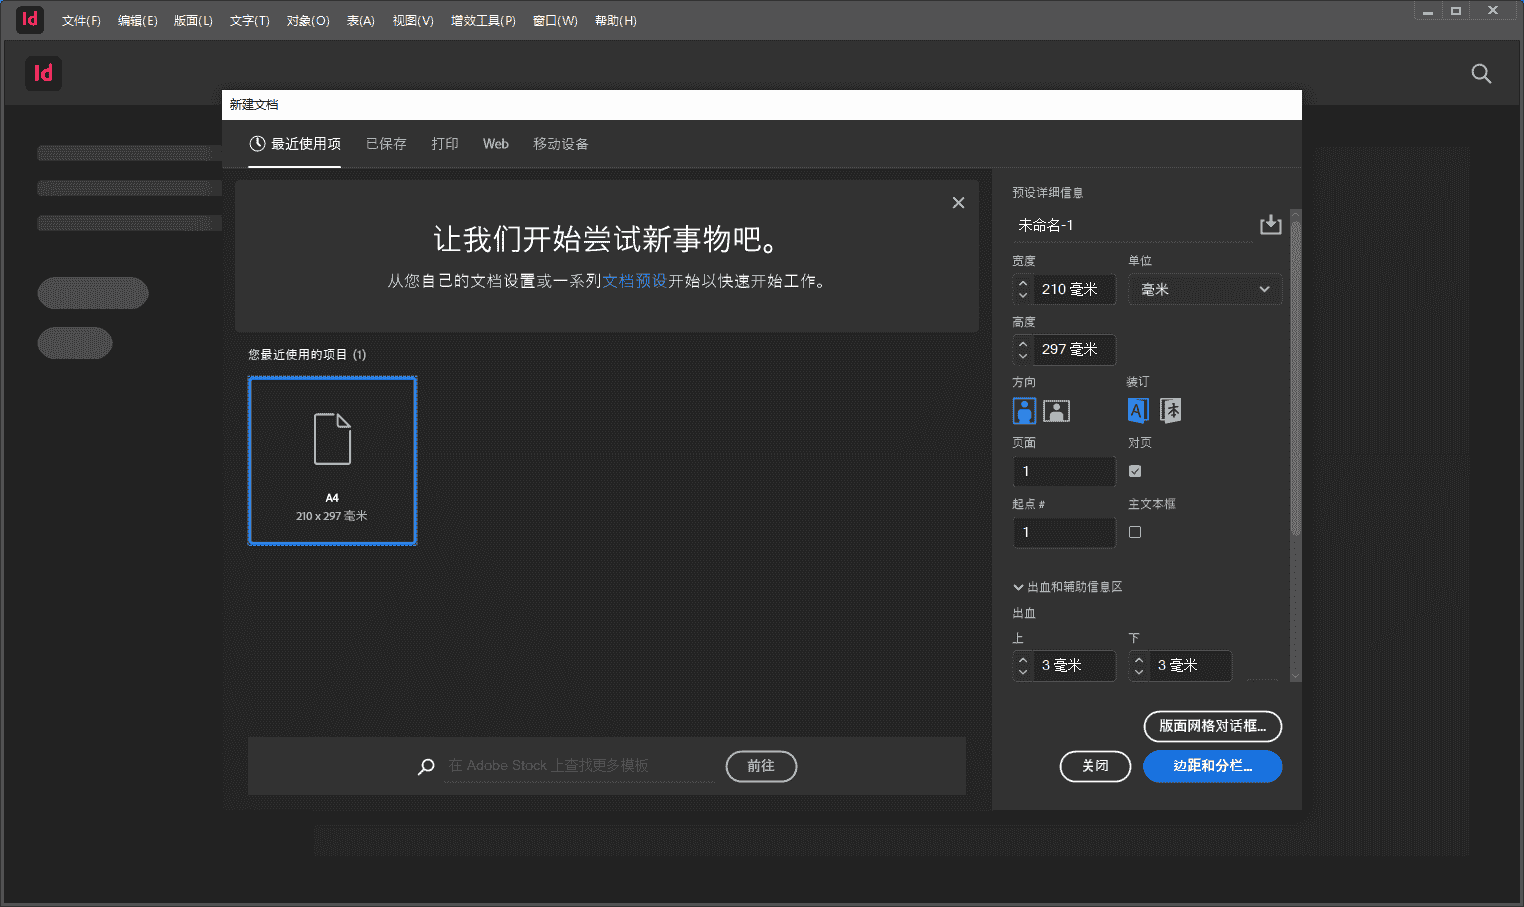
Task: Open the 版面(L) menu
Action: coord(193,21)
